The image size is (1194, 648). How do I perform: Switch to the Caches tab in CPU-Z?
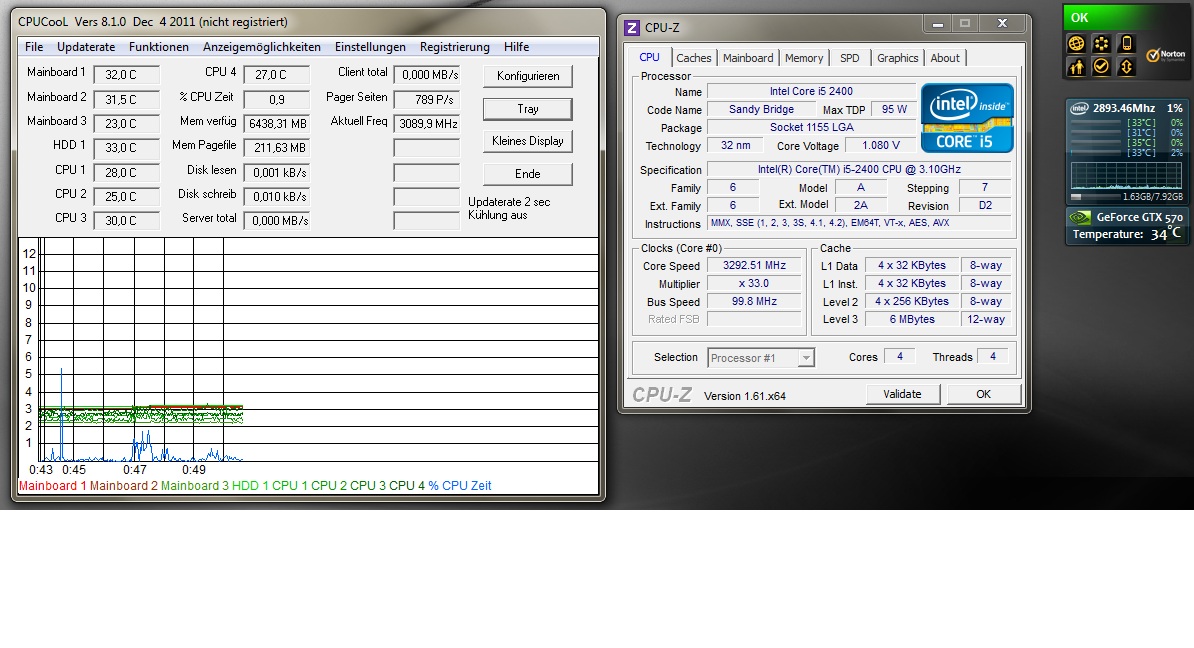(x=694, y=58)
